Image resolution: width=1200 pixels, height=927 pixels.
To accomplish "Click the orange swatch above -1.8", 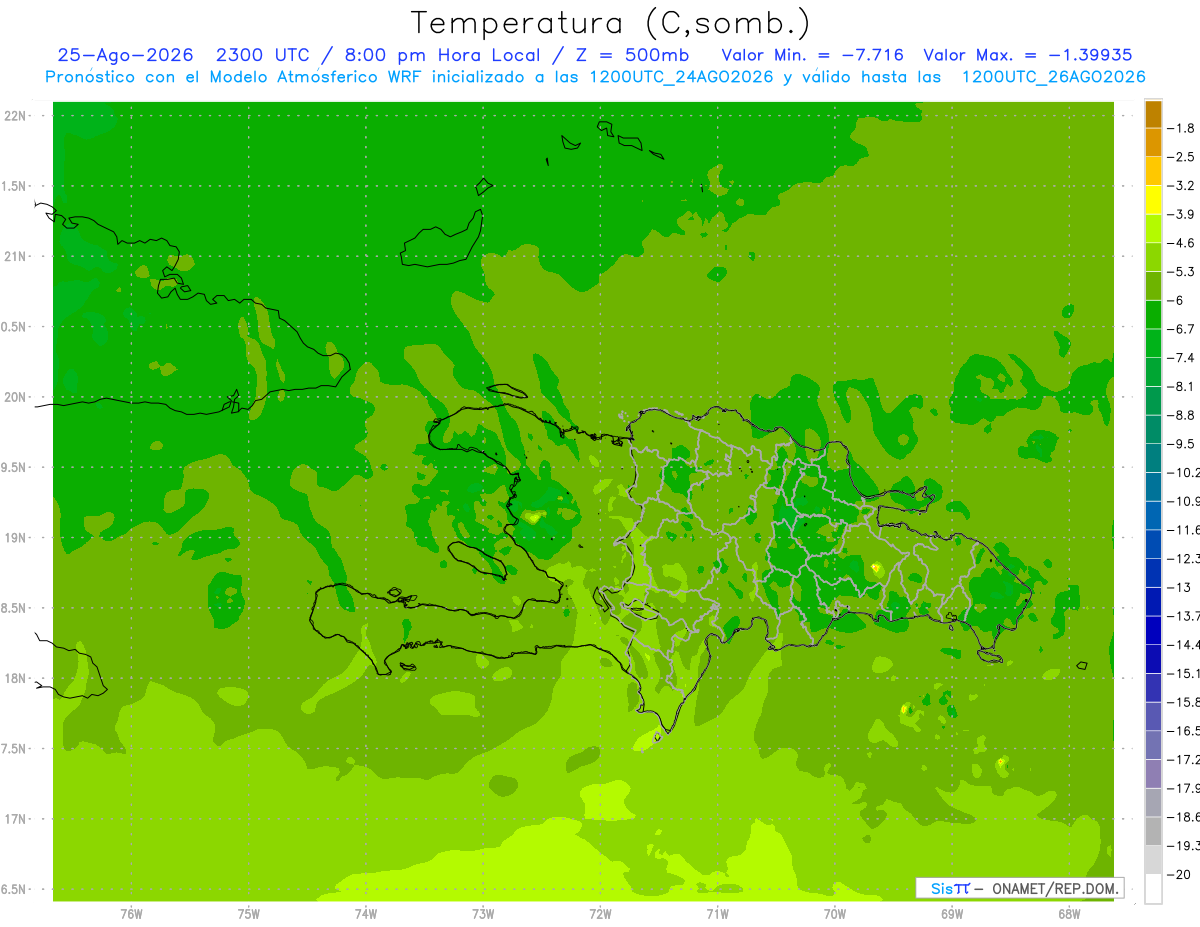I will [x=1153, y=114].
